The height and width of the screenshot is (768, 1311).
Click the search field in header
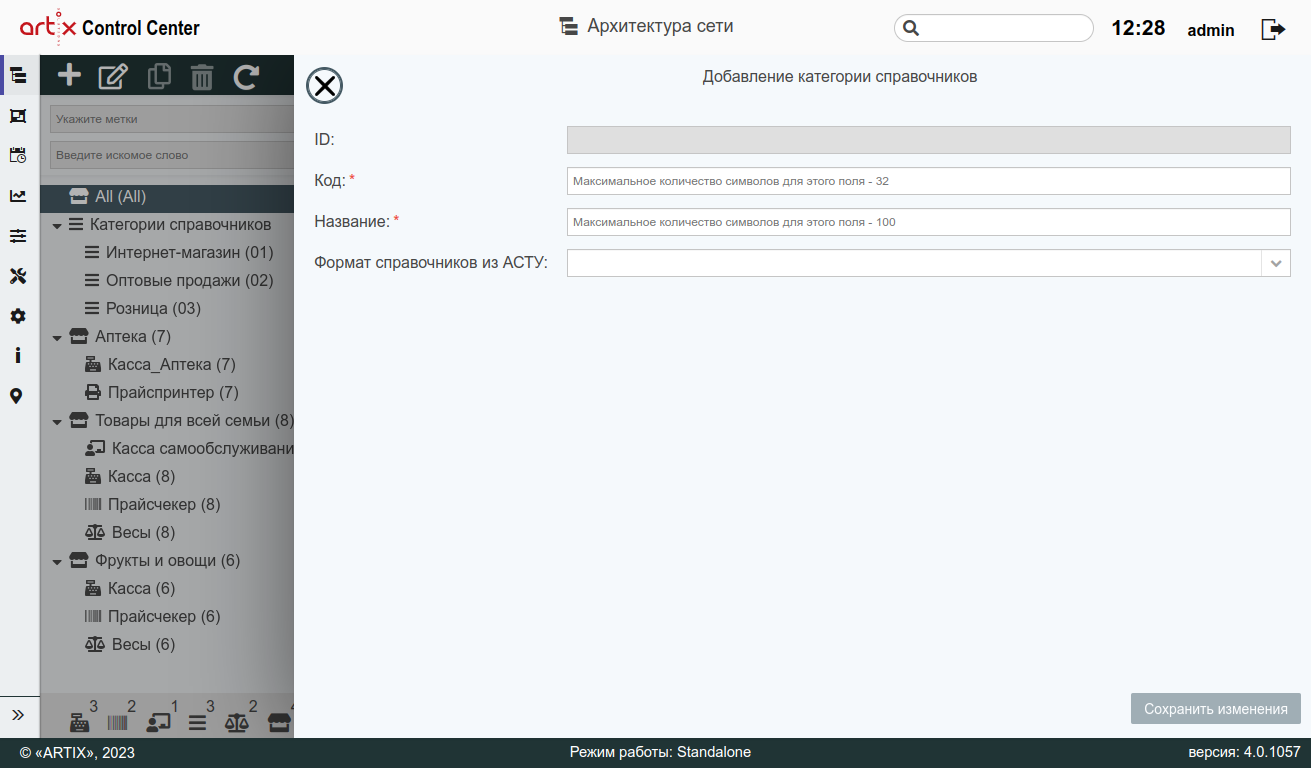[x=993, y=28]
